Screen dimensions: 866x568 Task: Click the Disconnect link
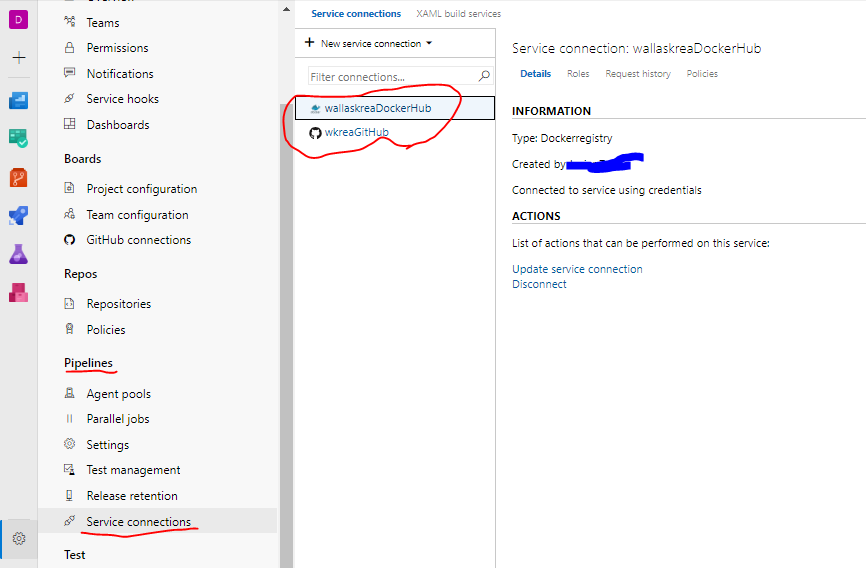point(539,284)
